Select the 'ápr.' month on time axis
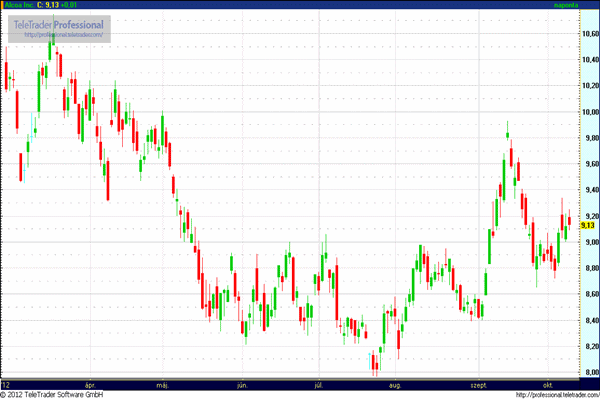The width and height of the screenshot is (600, 400). 91,384
